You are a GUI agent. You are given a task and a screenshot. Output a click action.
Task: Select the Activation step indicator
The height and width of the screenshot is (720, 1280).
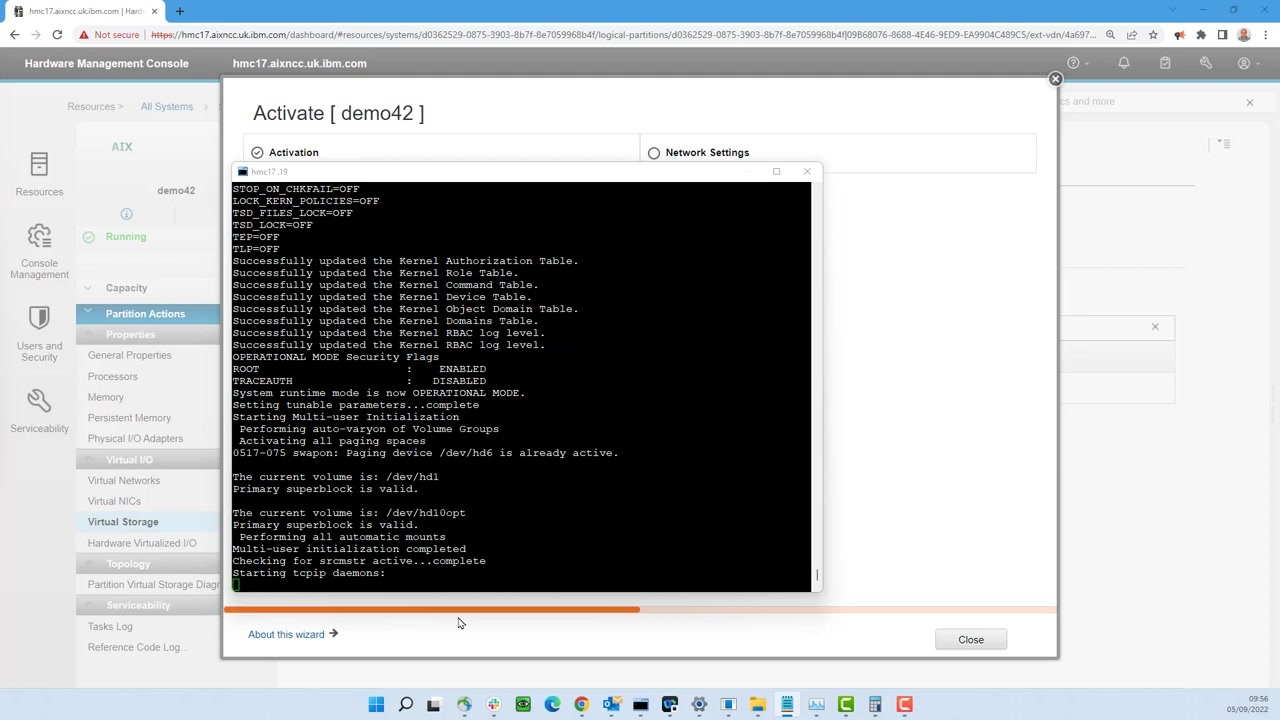coord(257,153)
